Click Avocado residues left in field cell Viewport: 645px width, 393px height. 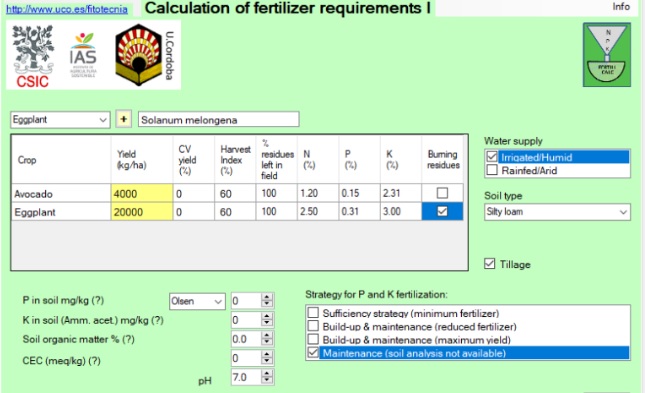point(277,193)
